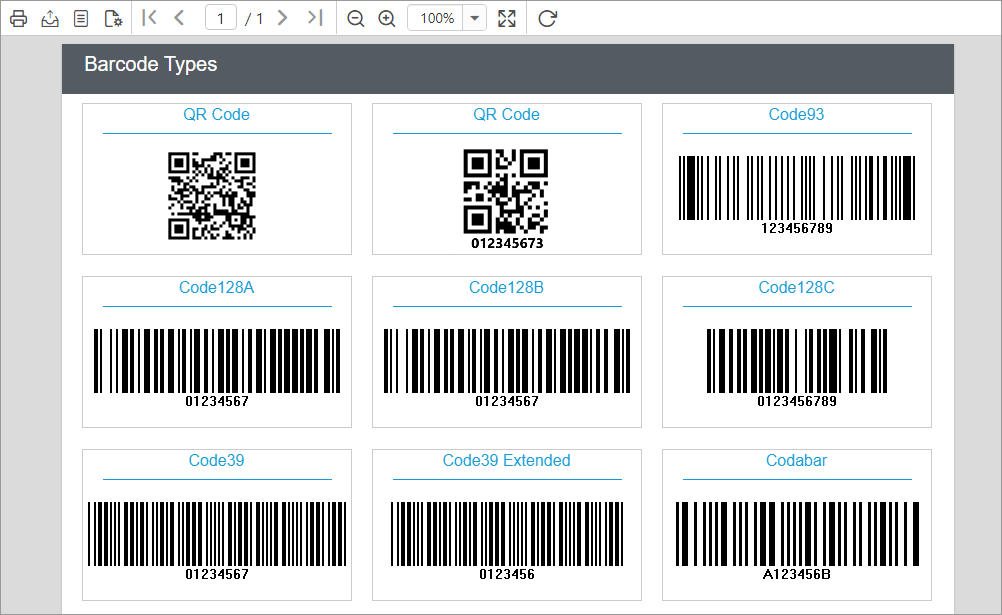
Task: Click the Print report icon
Action: click(19, 19)
